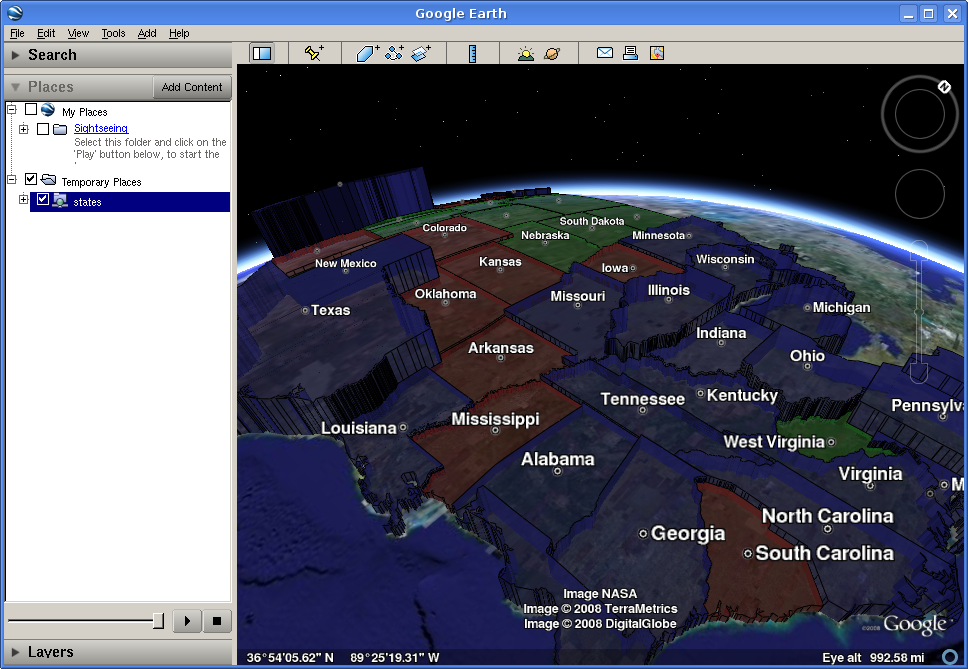
Task: Expand the states tree item
Action: [x=24, y=201]
